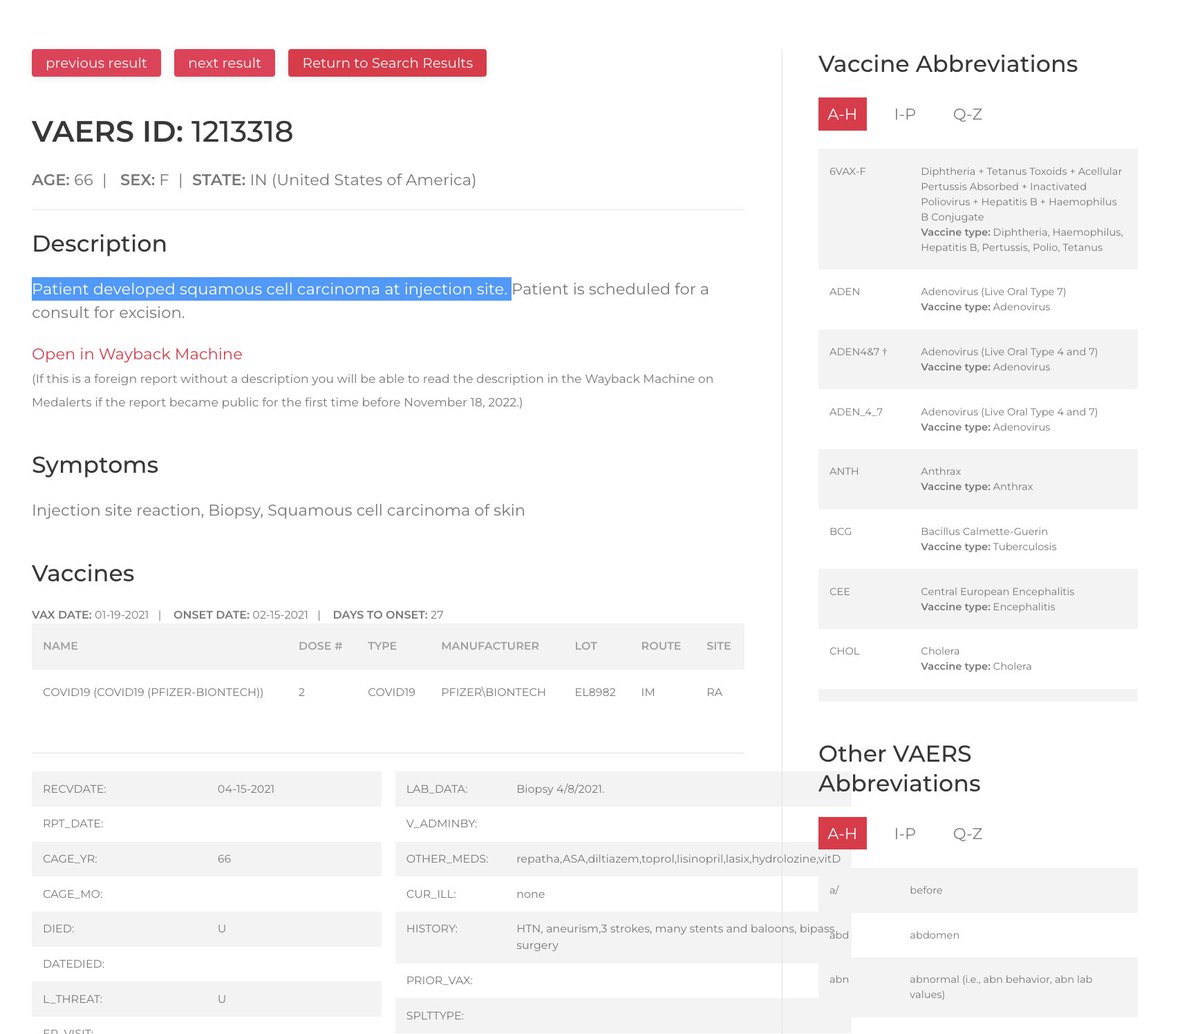Click the 'previous result' button
This screenshot has width=1200, height=1034.
96,63
